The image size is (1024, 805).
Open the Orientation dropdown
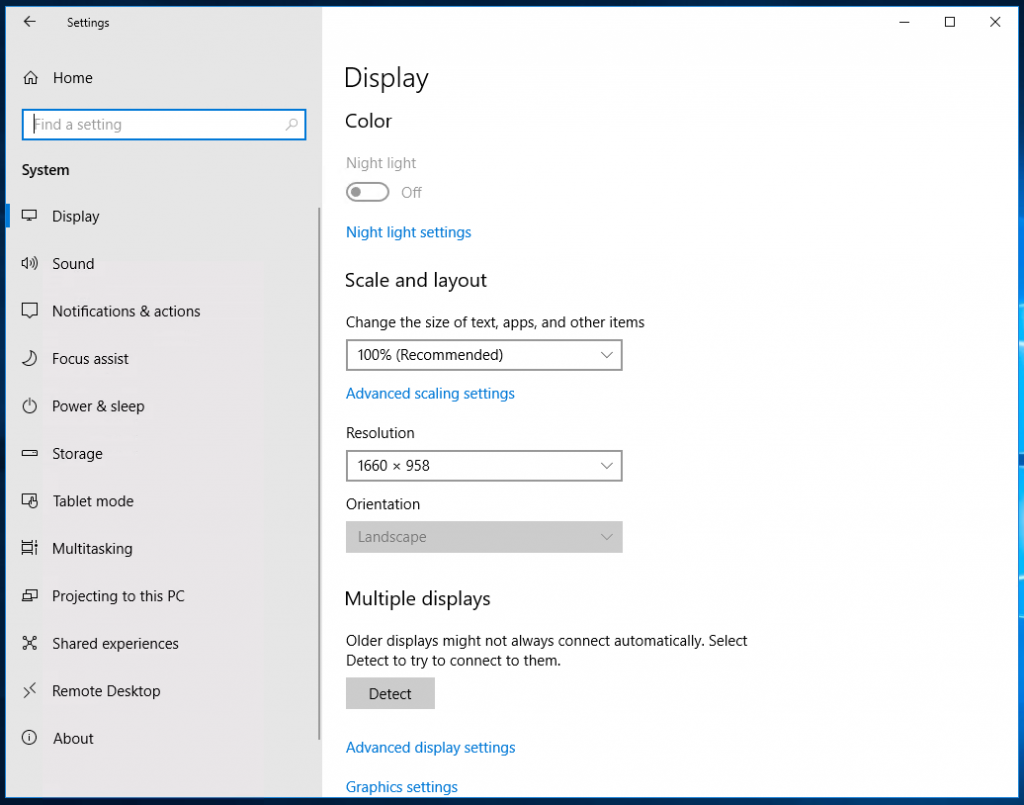484,537
